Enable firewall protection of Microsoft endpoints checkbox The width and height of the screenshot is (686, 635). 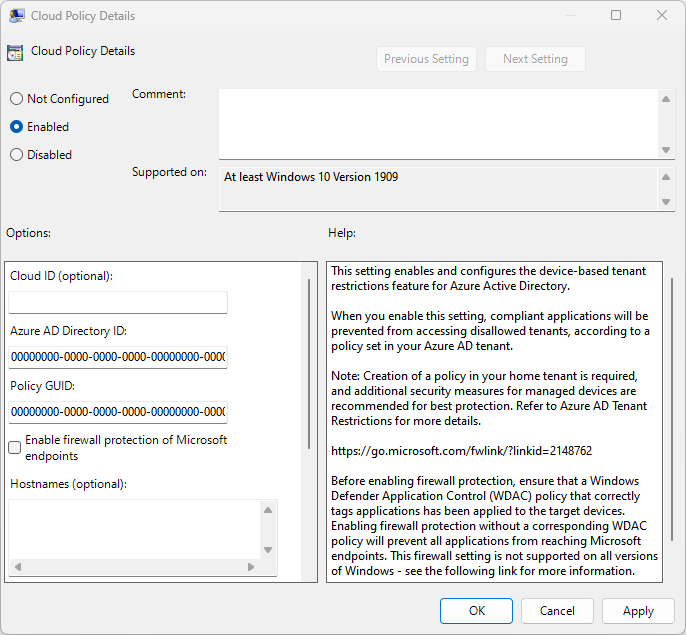click(x=15, y=448)
